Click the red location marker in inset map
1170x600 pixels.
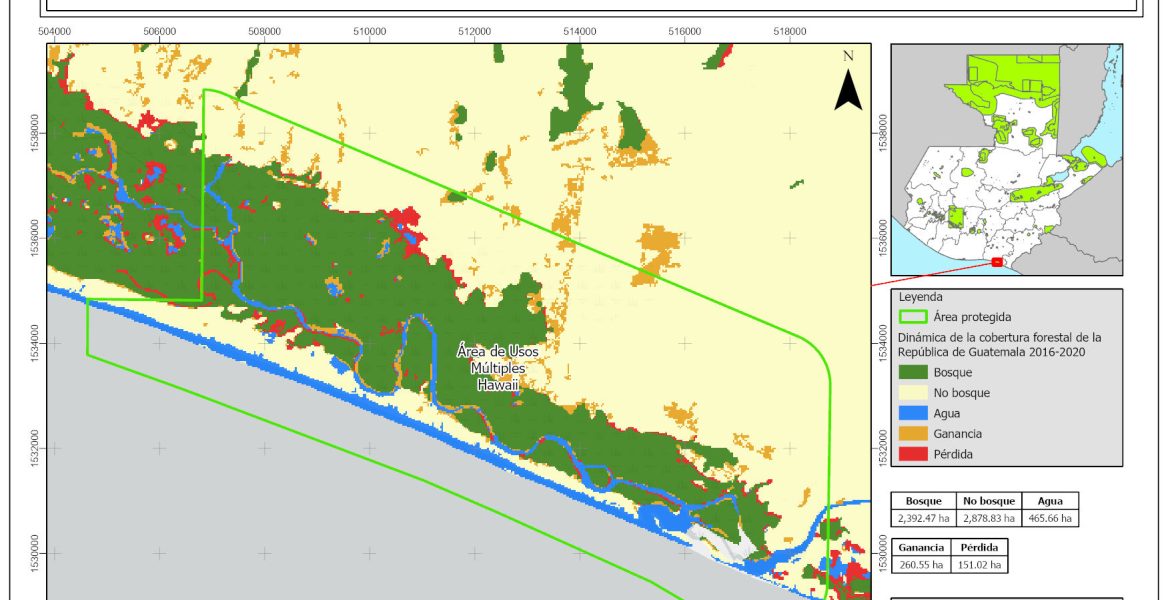[x=997, y=262]
